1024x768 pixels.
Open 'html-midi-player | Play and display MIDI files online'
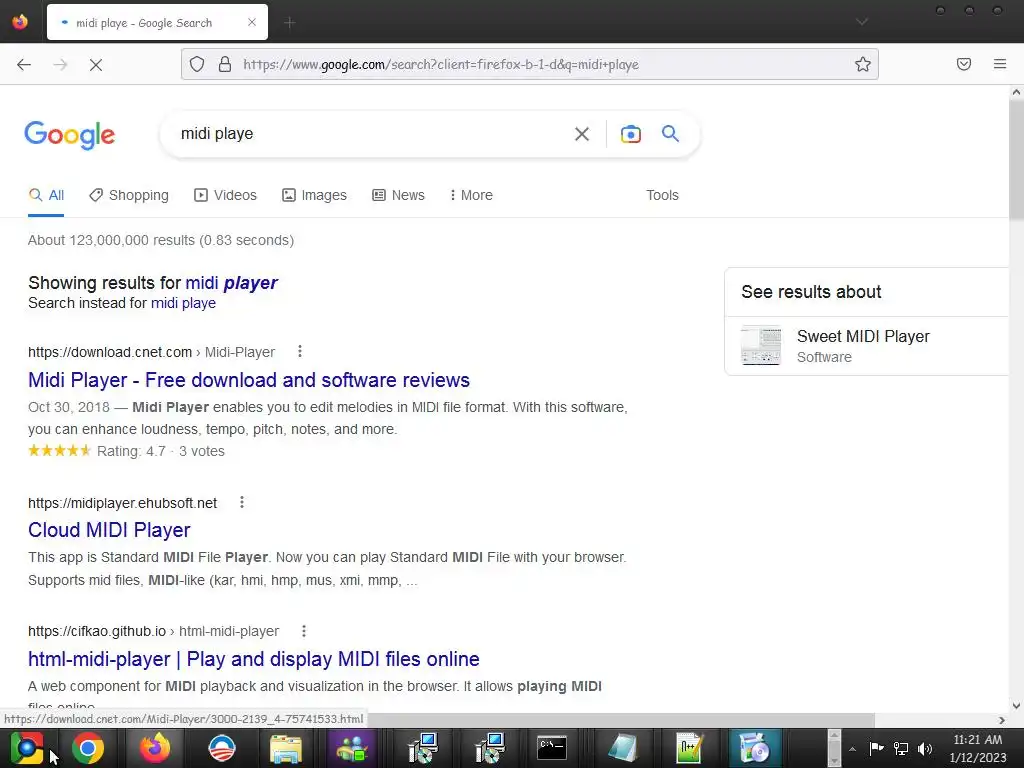point(253,659)
